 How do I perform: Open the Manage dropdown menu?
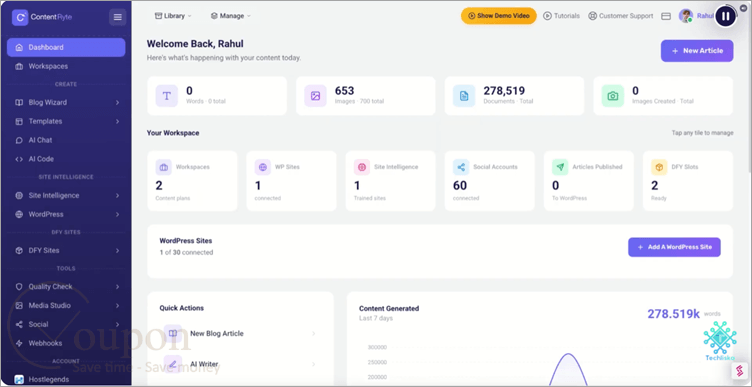pos(230,16)
